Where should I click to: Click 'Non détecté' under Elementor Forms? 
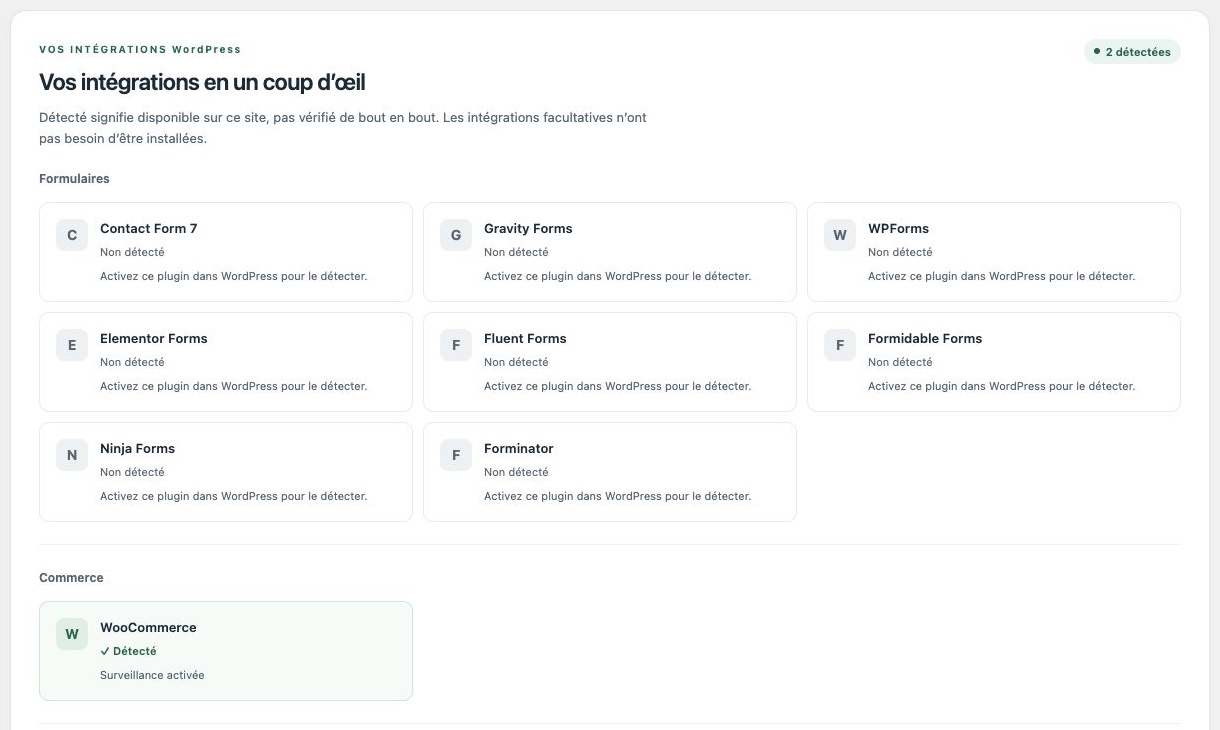tap(132, 363)
